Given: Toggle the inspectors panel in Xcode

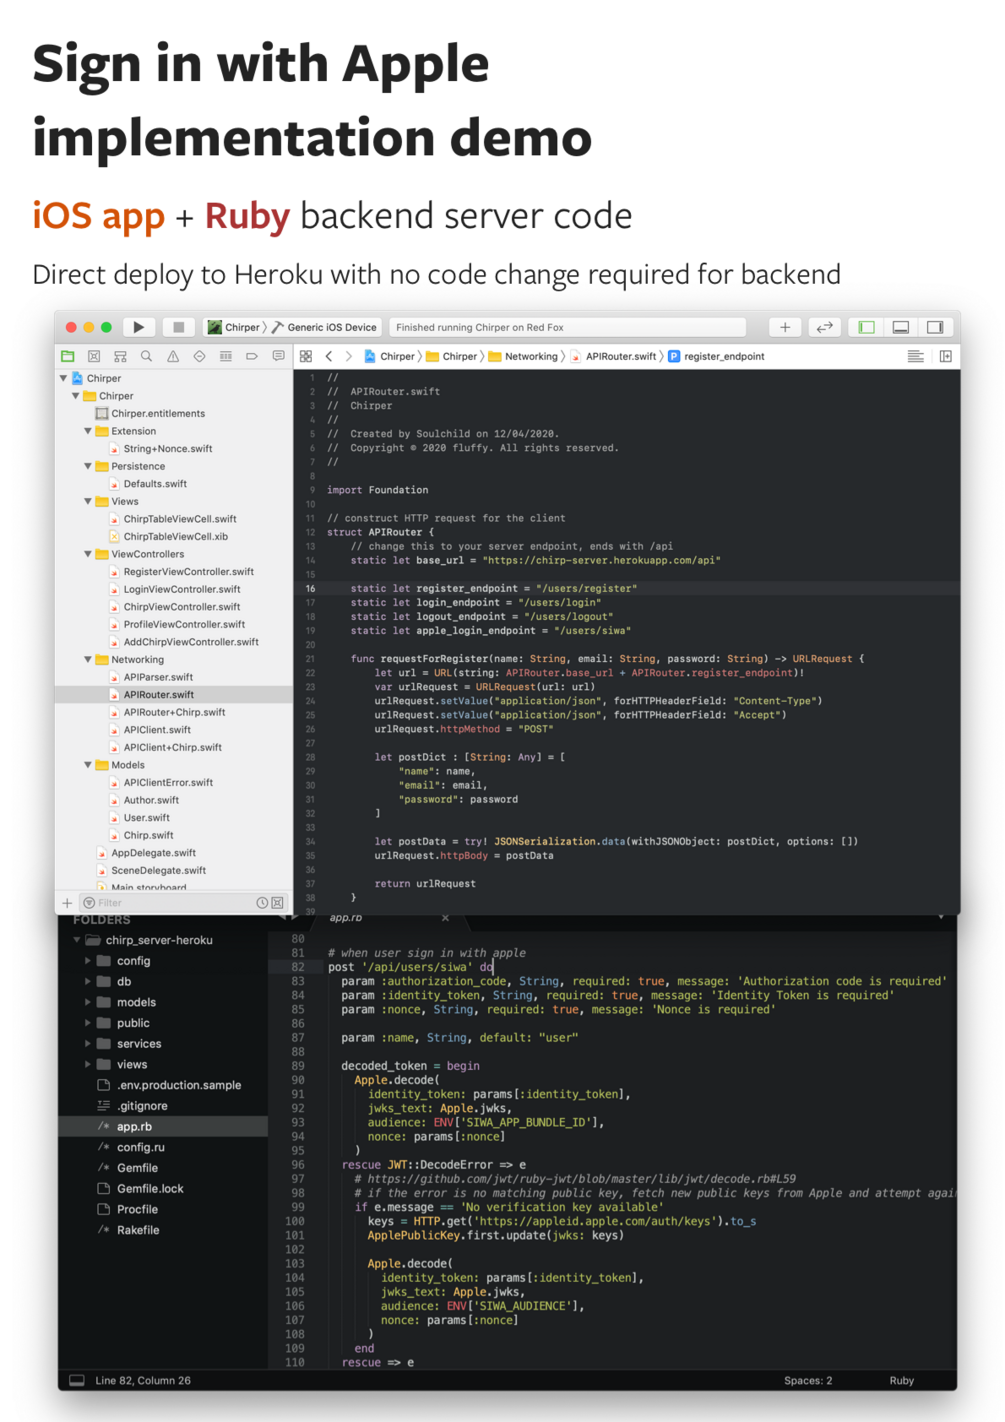Looking at the screenshot, I should [935, 327].
